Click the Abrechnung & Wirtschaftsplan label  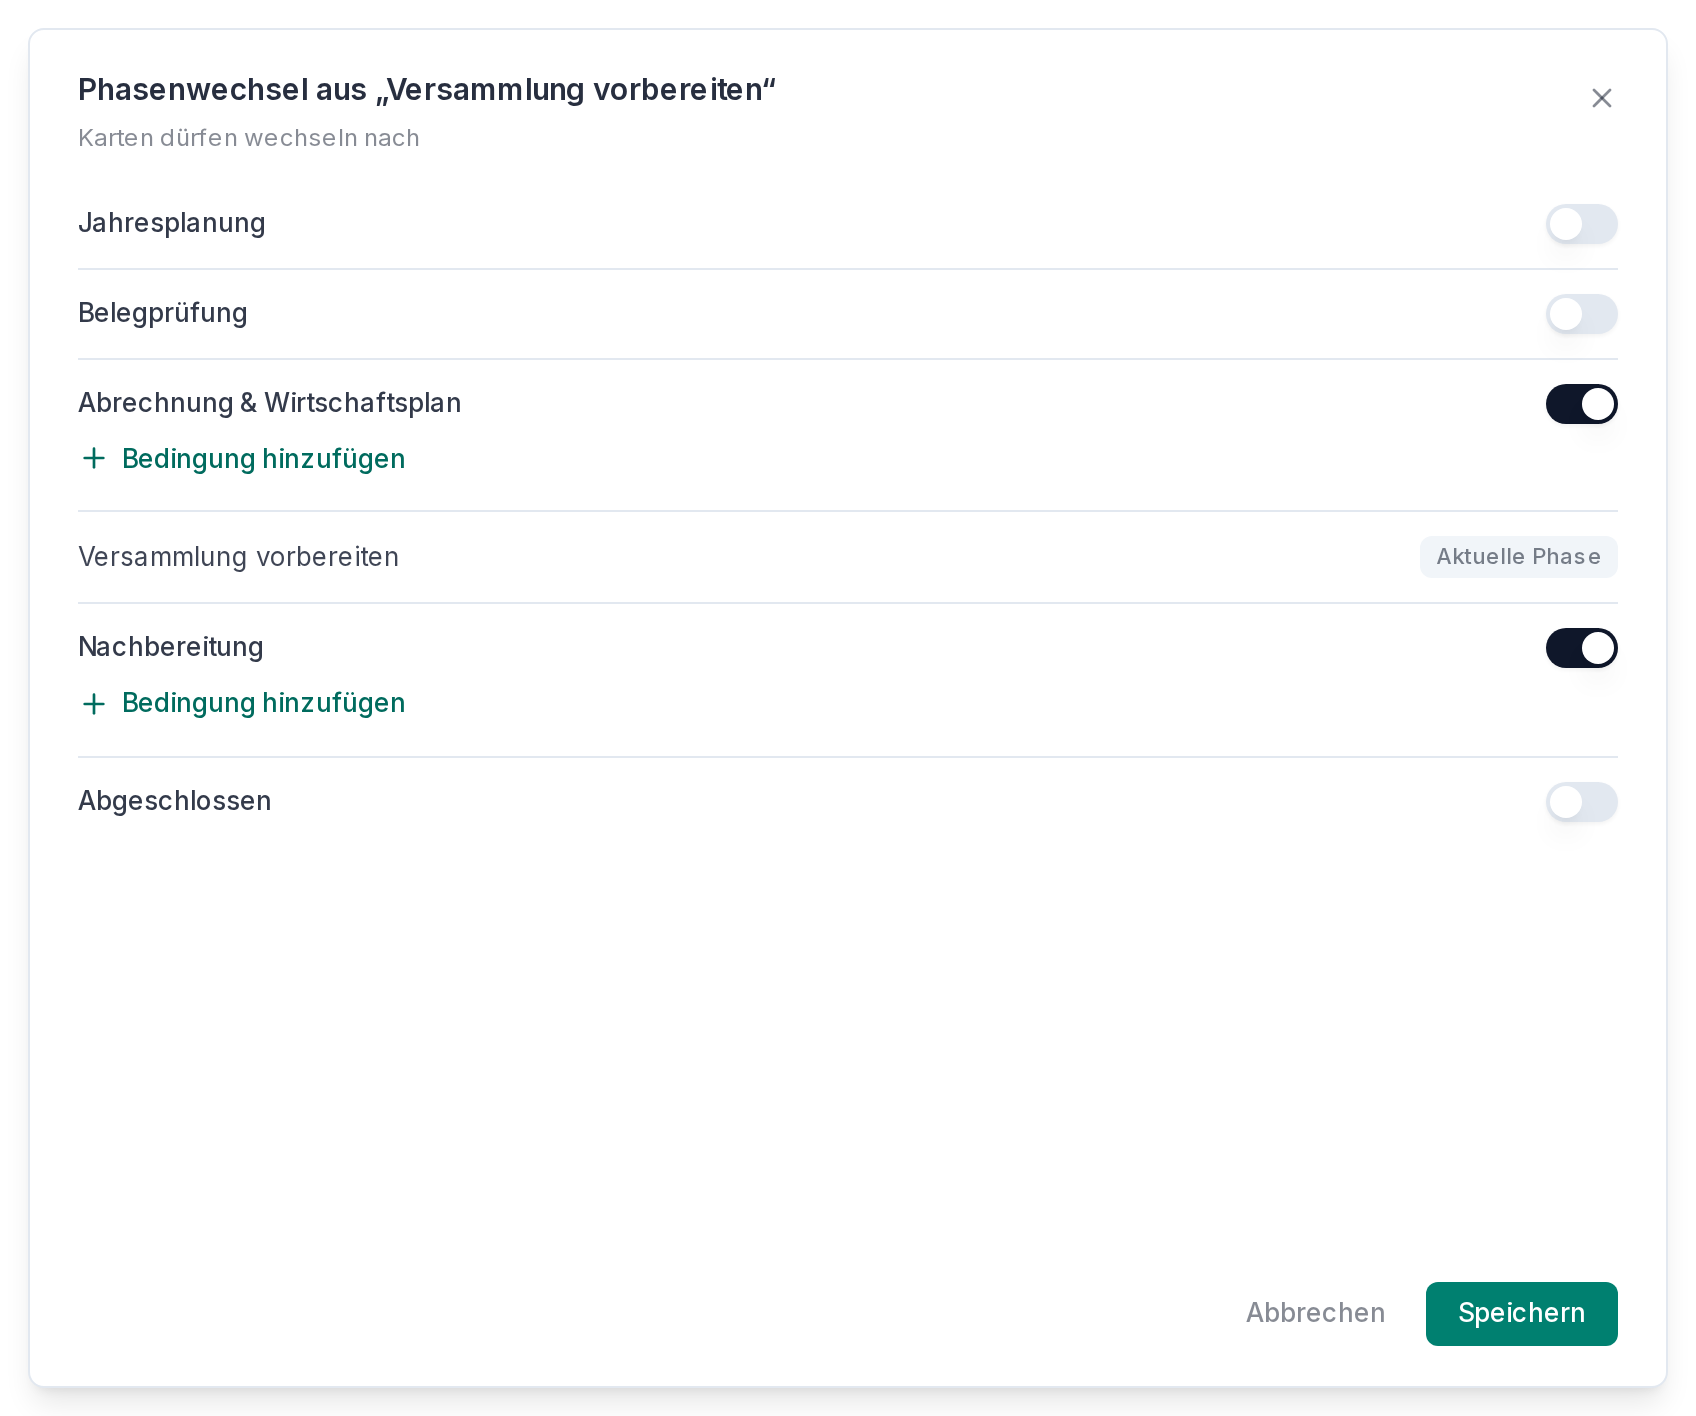[270, 403]
